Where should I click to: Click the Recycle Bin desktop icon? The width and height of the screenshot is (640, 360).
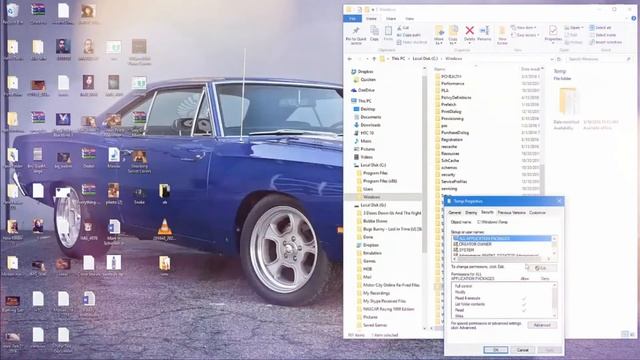click(x=13, y=13)
